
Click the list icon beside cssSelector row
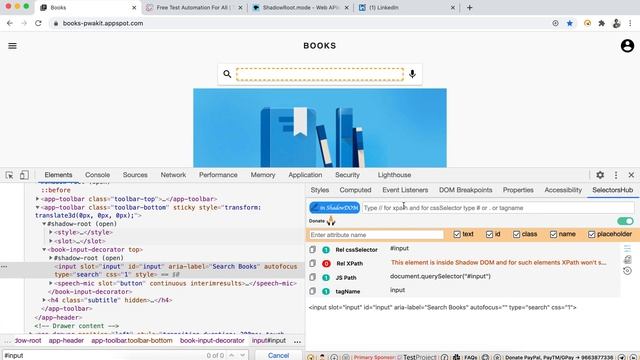coord(627,248)
